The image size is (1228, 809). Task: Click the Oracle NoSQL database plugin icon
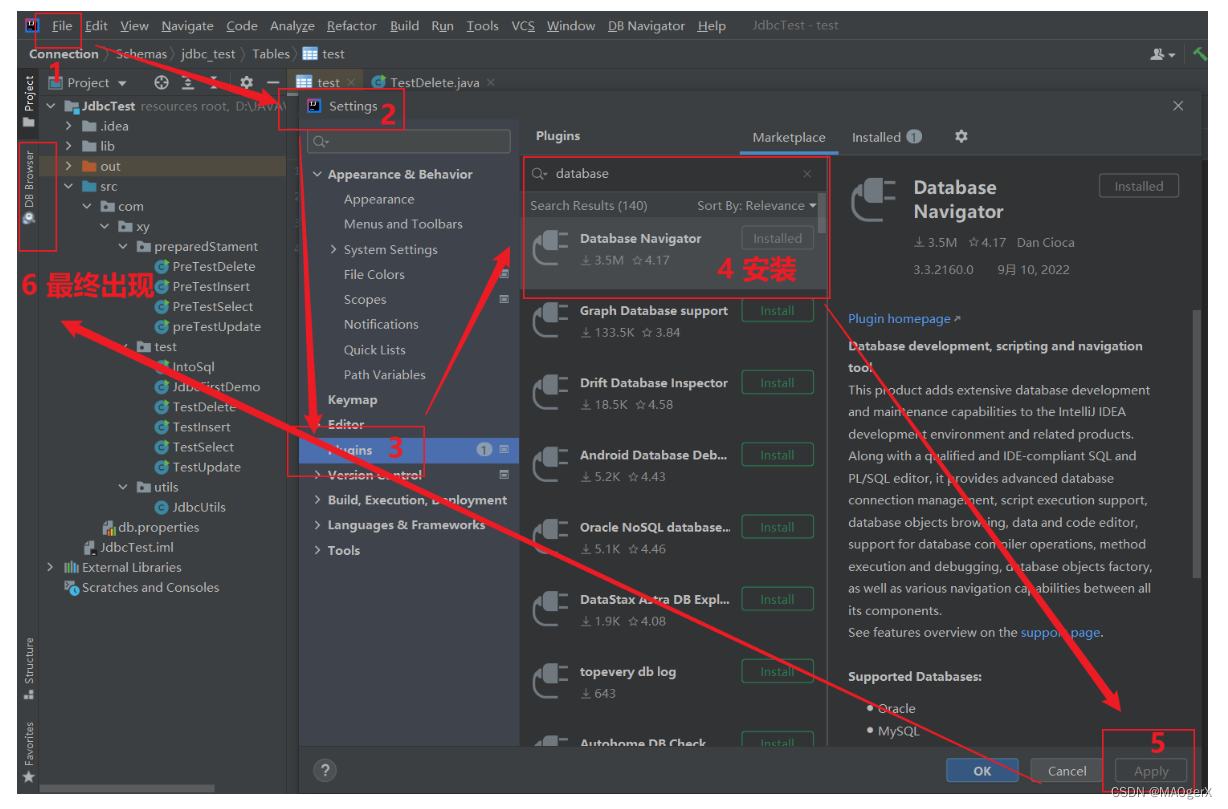tap(551, 537)
